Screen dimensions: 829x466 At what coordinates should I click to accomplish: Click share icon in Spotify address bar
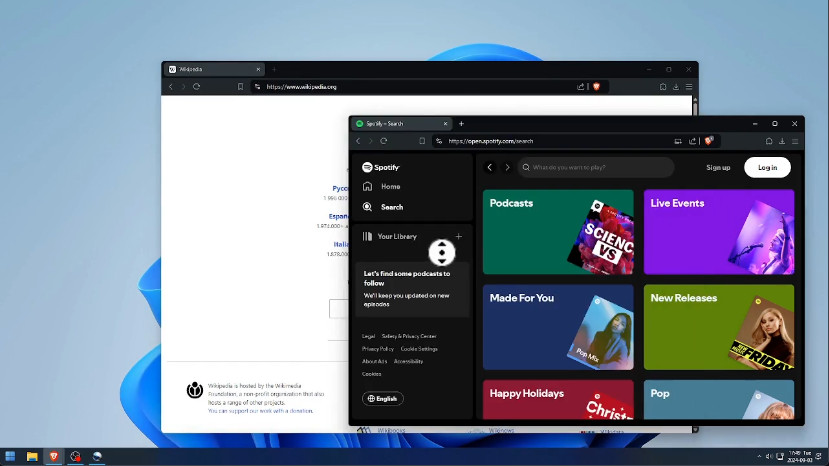tap(692, 141)
